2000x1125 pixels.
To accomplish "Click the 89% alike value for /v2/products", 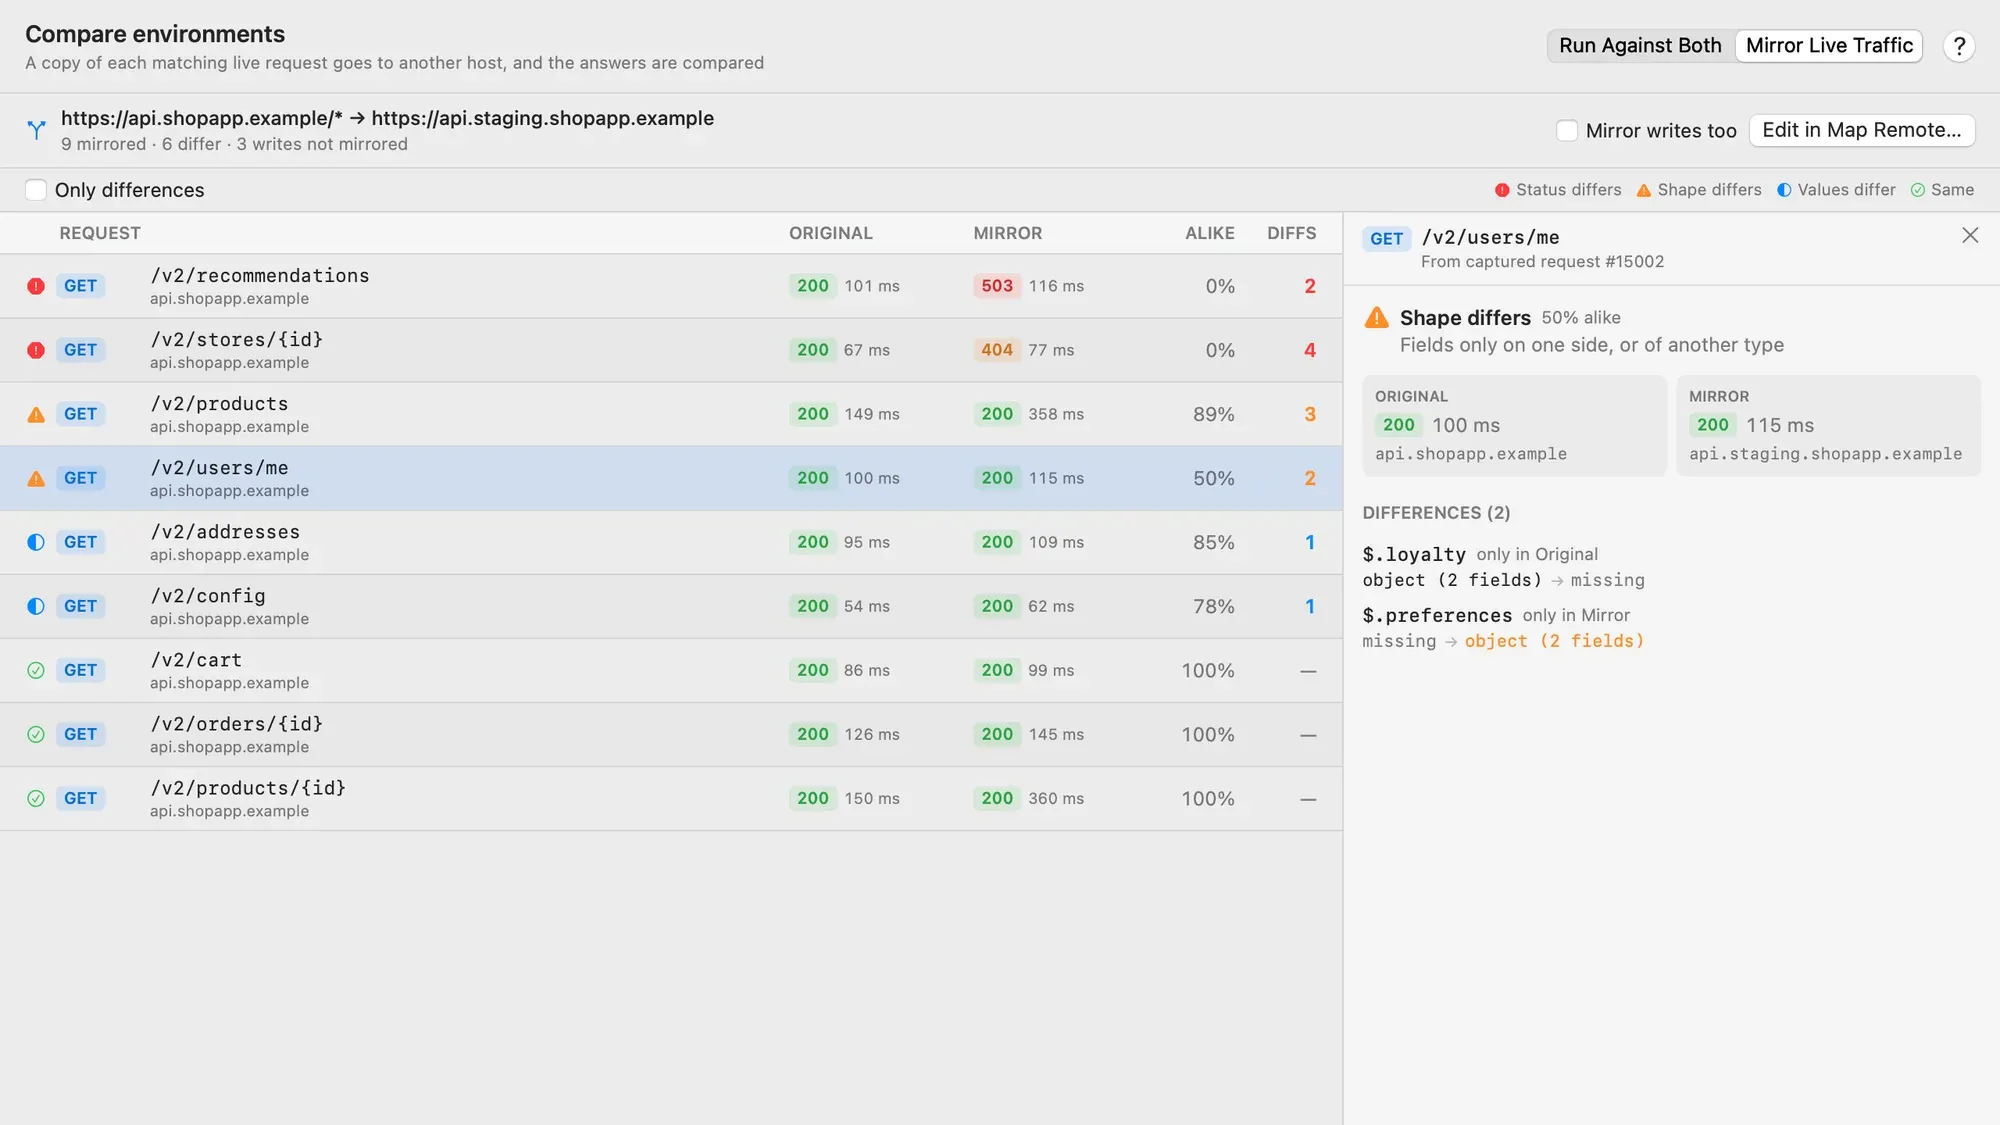I will (x=1213, y=414).
